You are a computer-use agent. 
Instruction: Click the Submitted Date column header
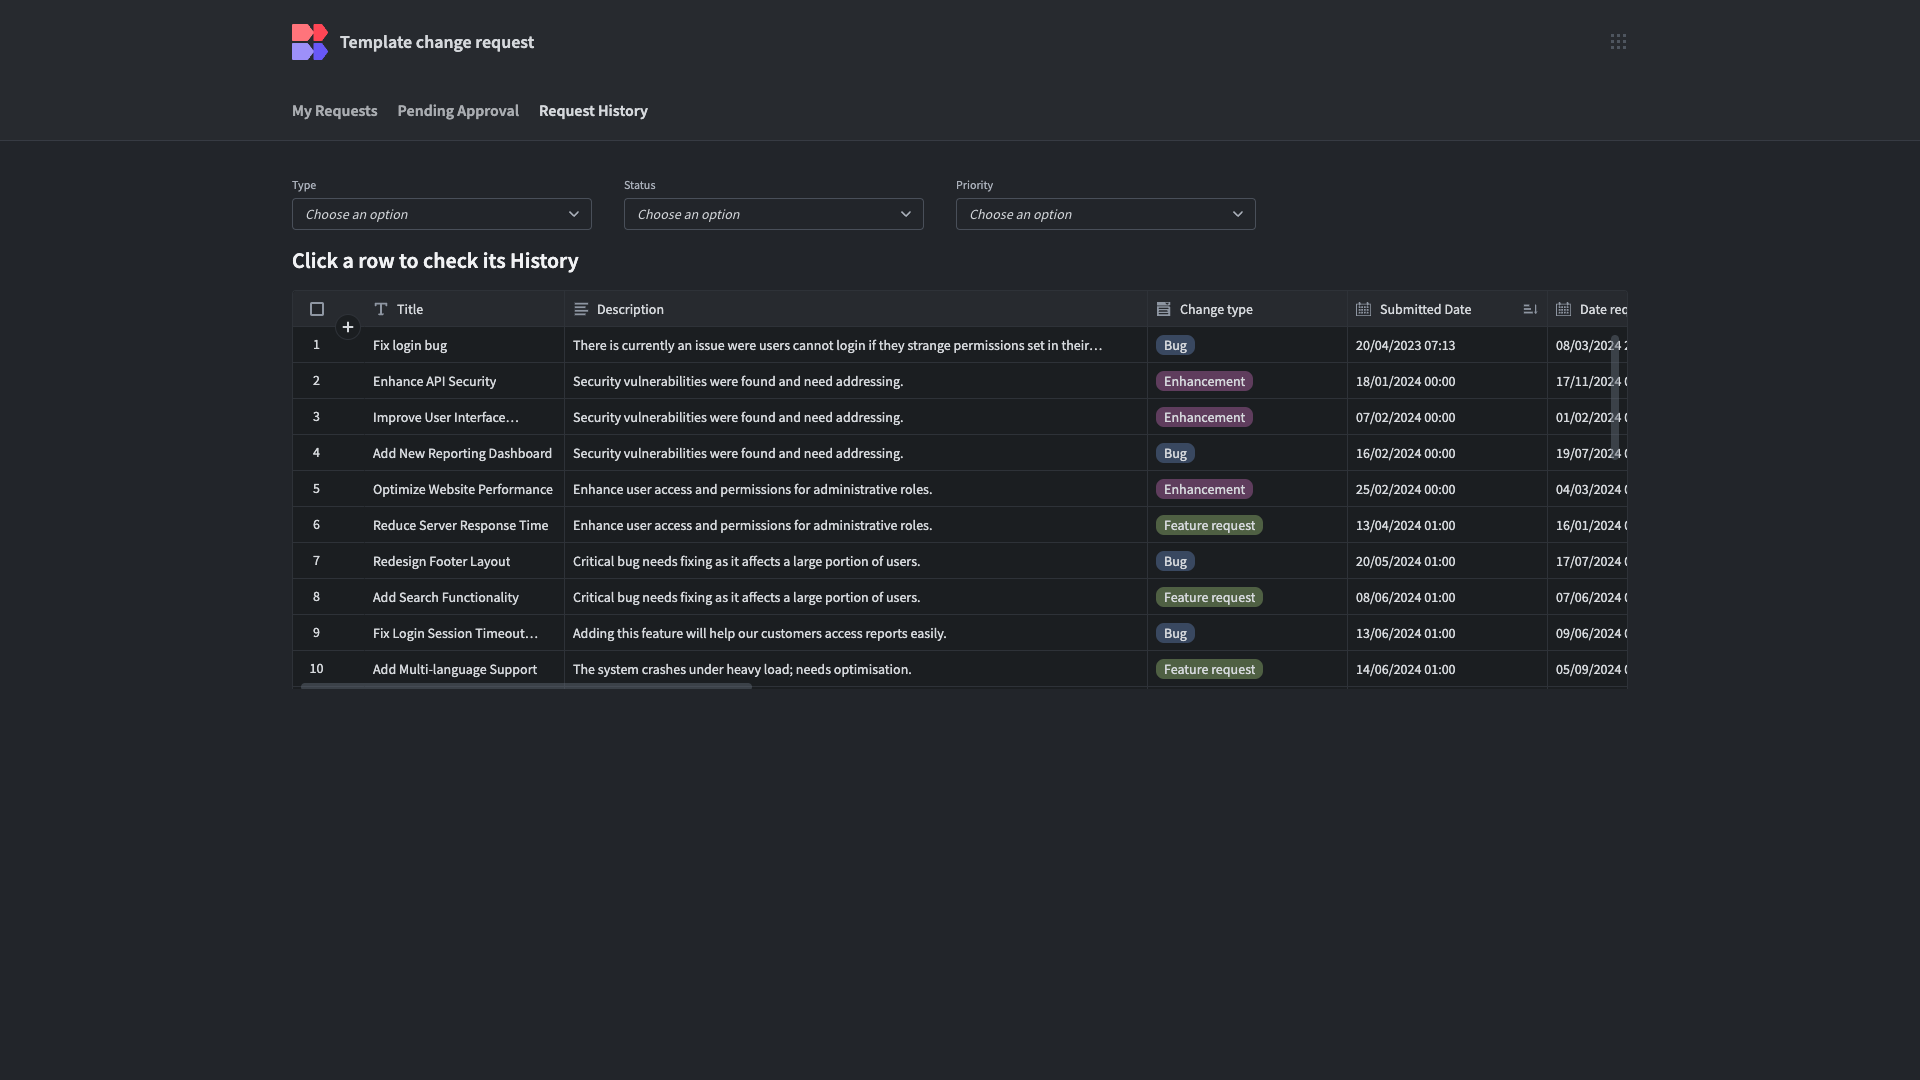pyautogui.click(x=1448, y=309)
